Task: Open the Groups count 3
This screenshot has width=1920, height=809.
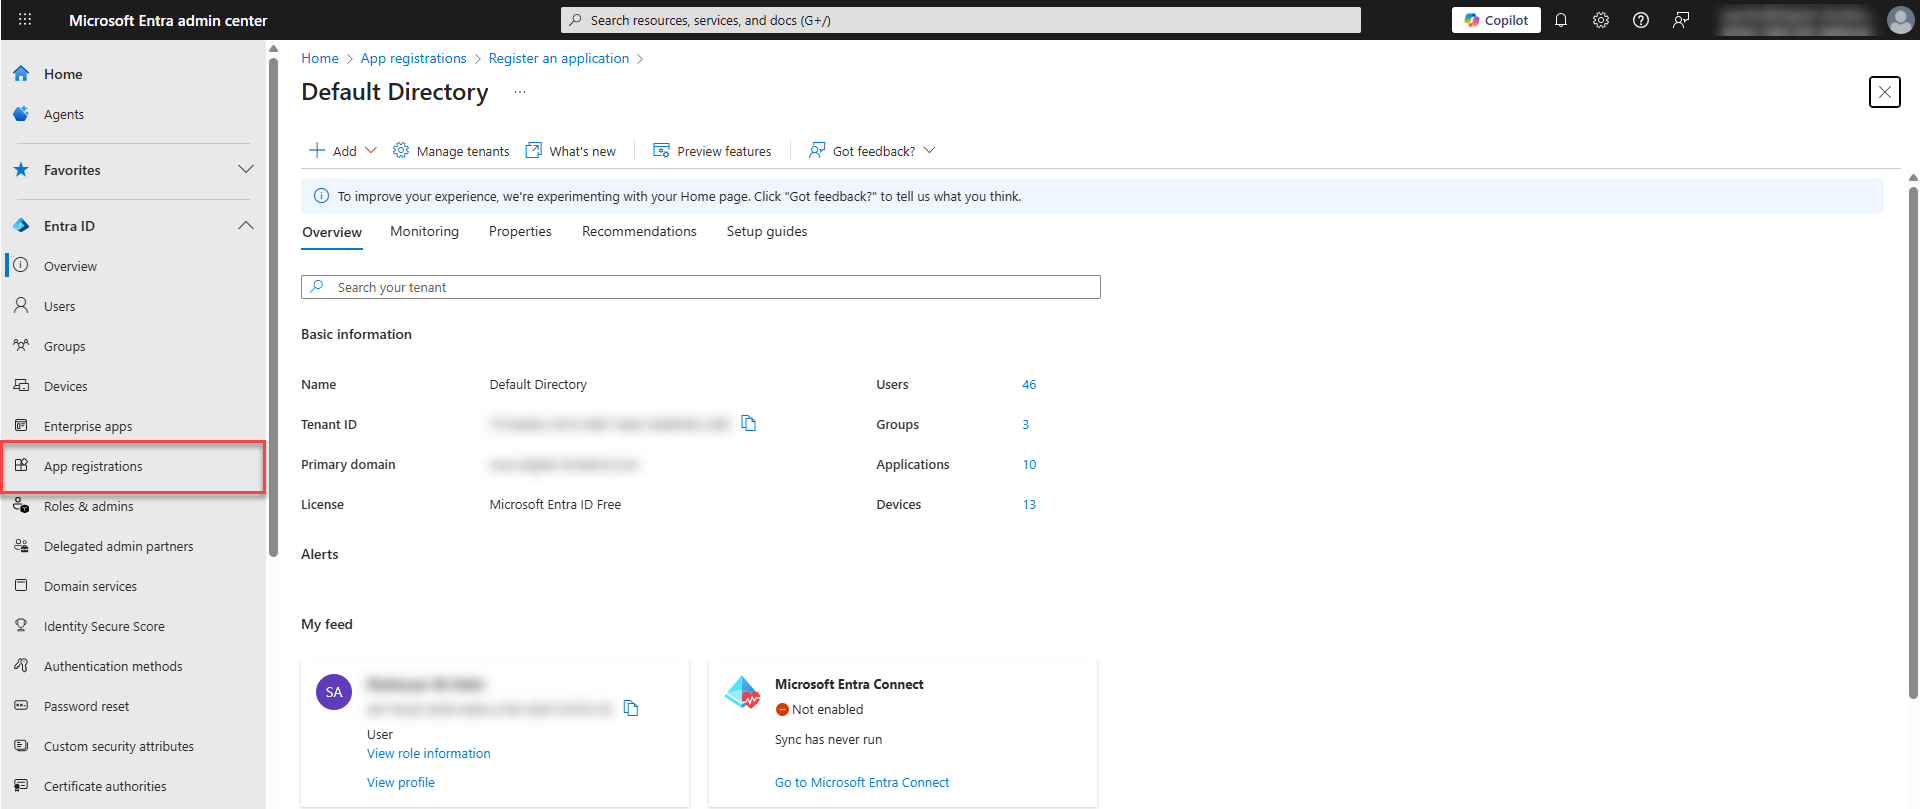Action: tap(1025, 425)
